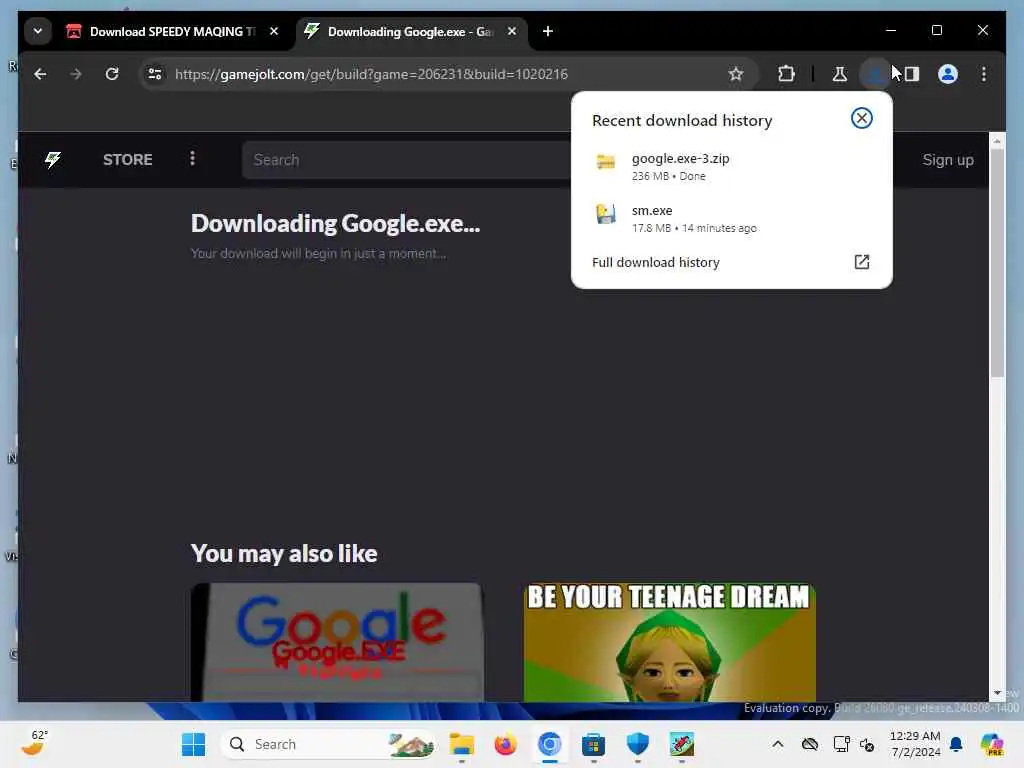Open the Extensions puzzle icon
The width and height of the screenshot is (1024, 768).
click(x=787, y=74)
